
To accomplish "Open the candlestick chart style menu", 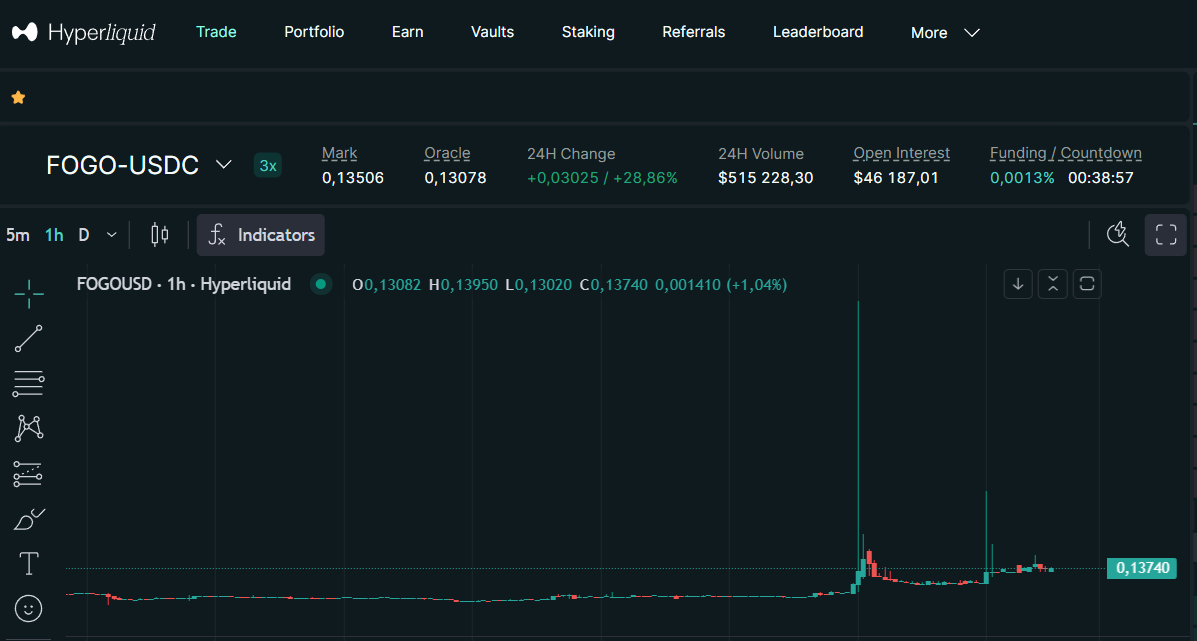I will pos(160,235).
